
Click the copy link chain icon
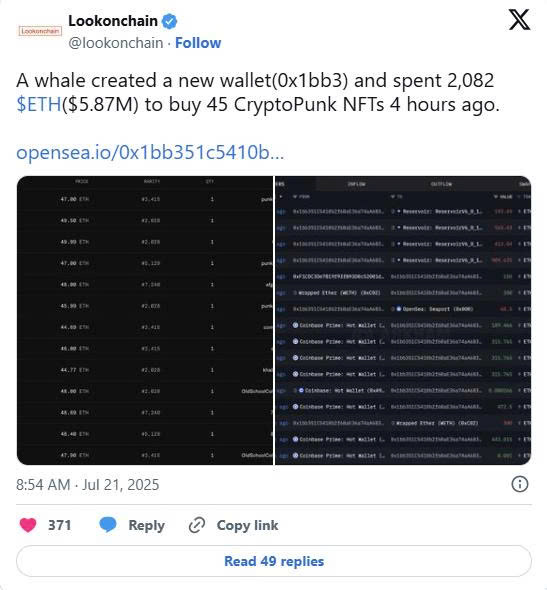(x=197, y=525)
